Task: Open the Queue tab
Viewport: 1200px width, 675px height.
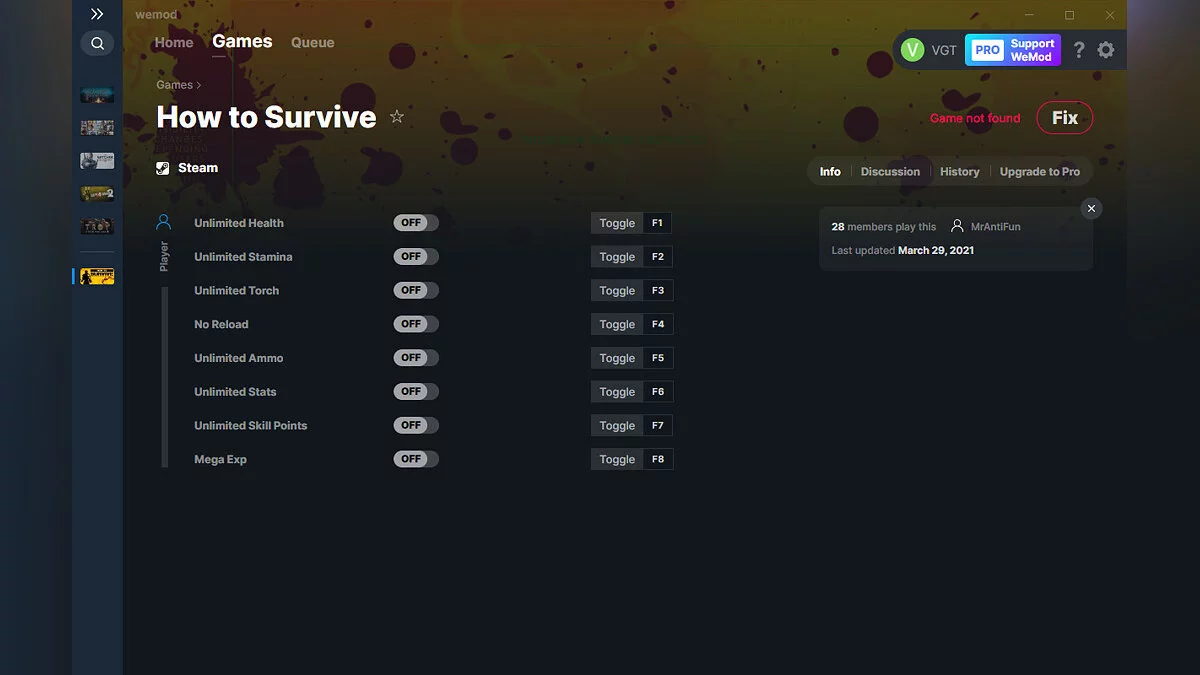Action: coord(312,43)
